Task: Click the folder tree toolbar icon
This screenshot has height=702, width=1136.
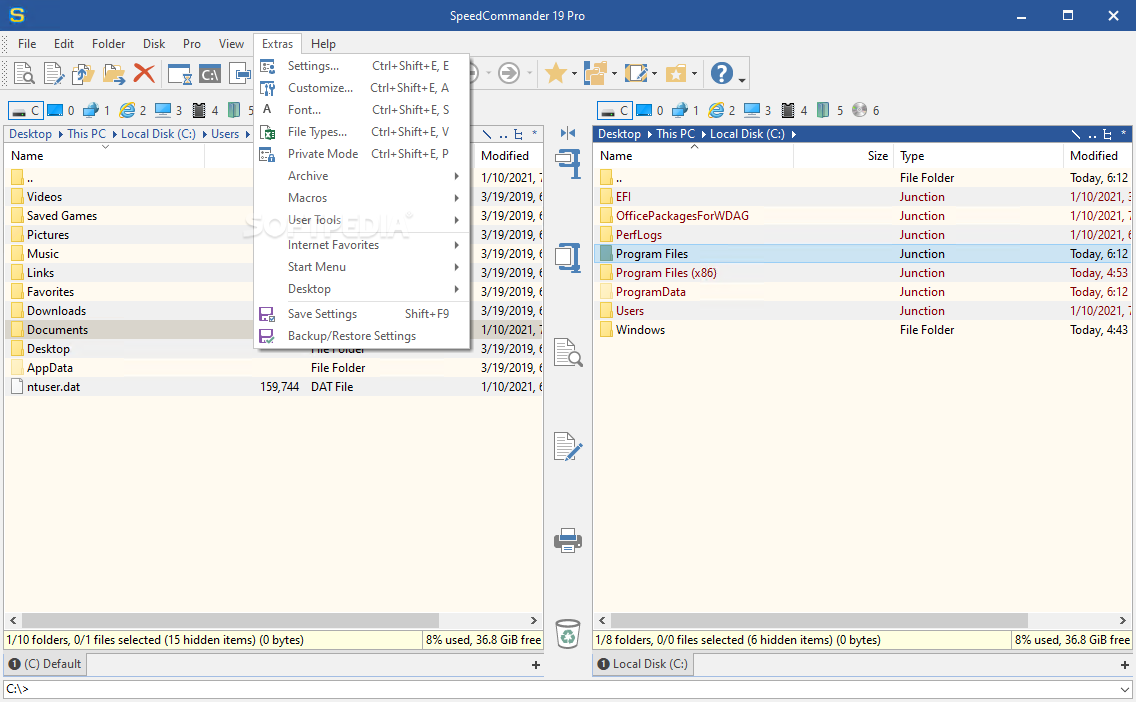Action: [596, 73]
